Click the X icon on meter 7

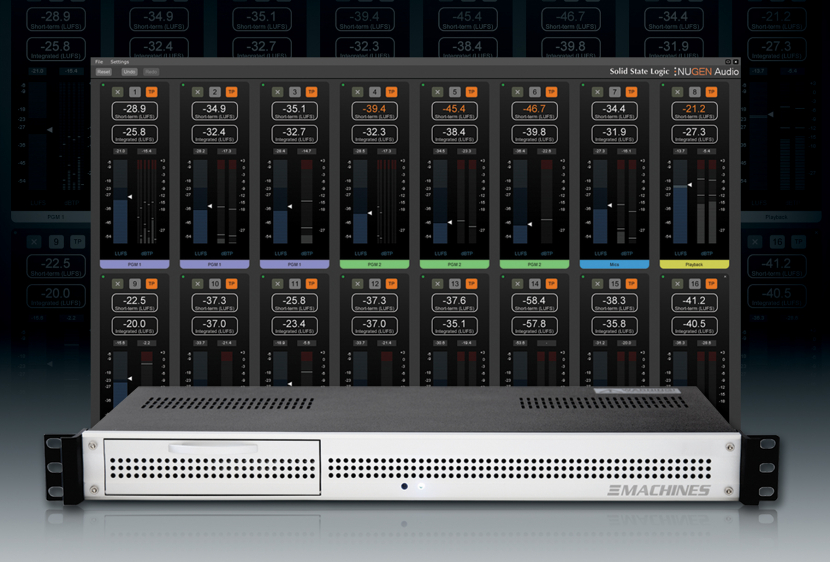(x=597, y=92)
